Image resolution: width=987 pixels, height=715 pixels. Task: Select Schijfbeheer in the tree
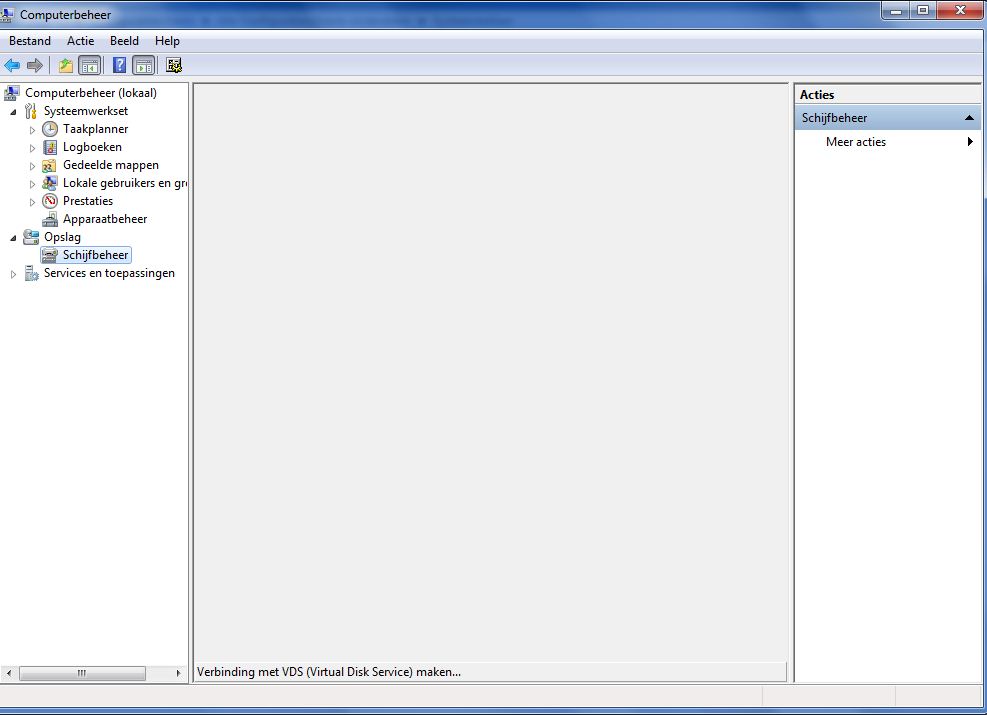click(x=96, y=255)
